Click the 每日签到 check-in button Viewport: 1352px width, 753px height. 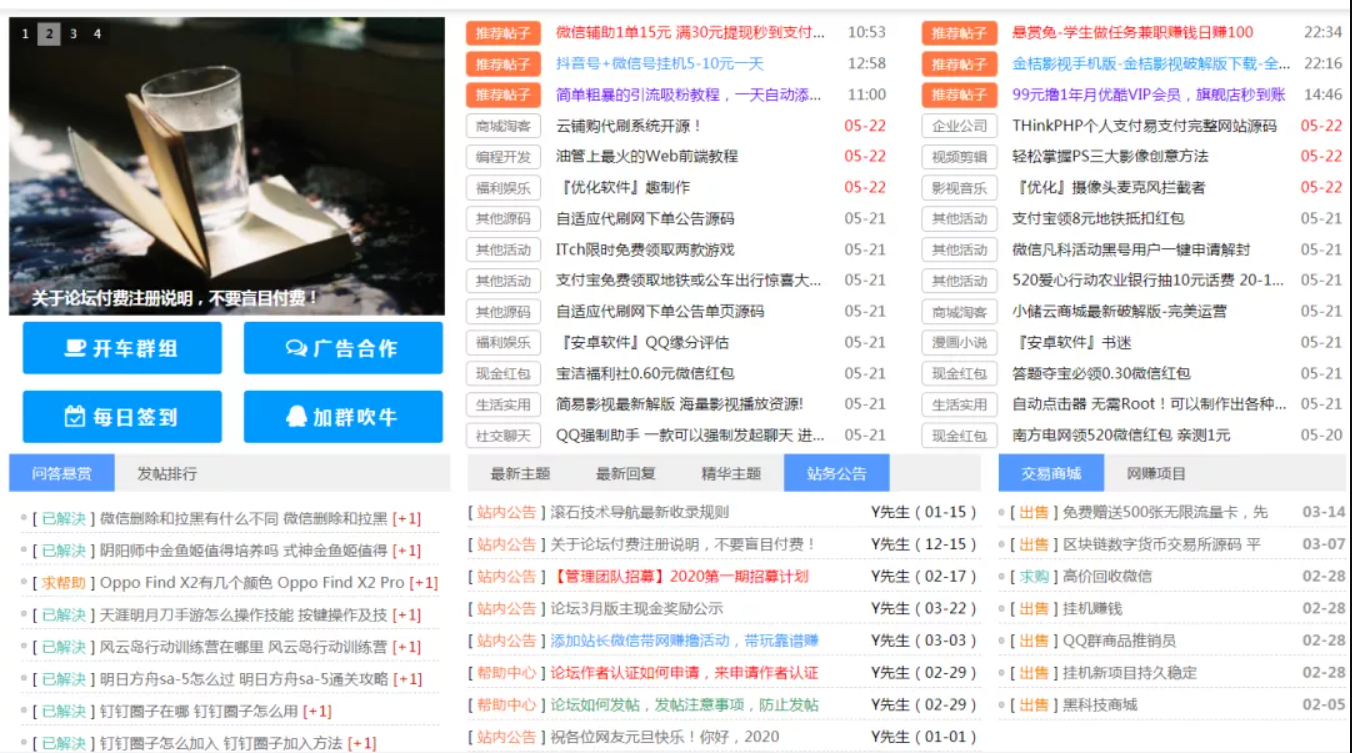[122, 417]
